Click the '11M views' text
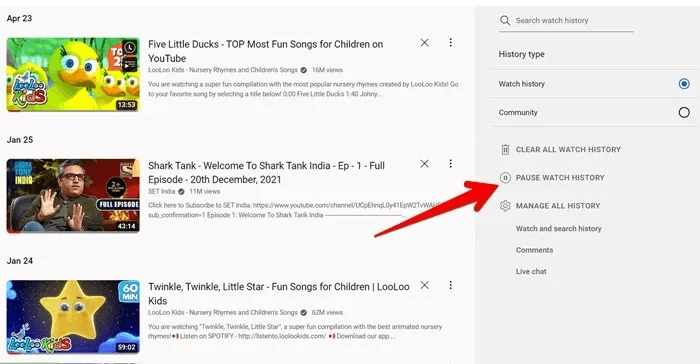 [x=204, y=191]
